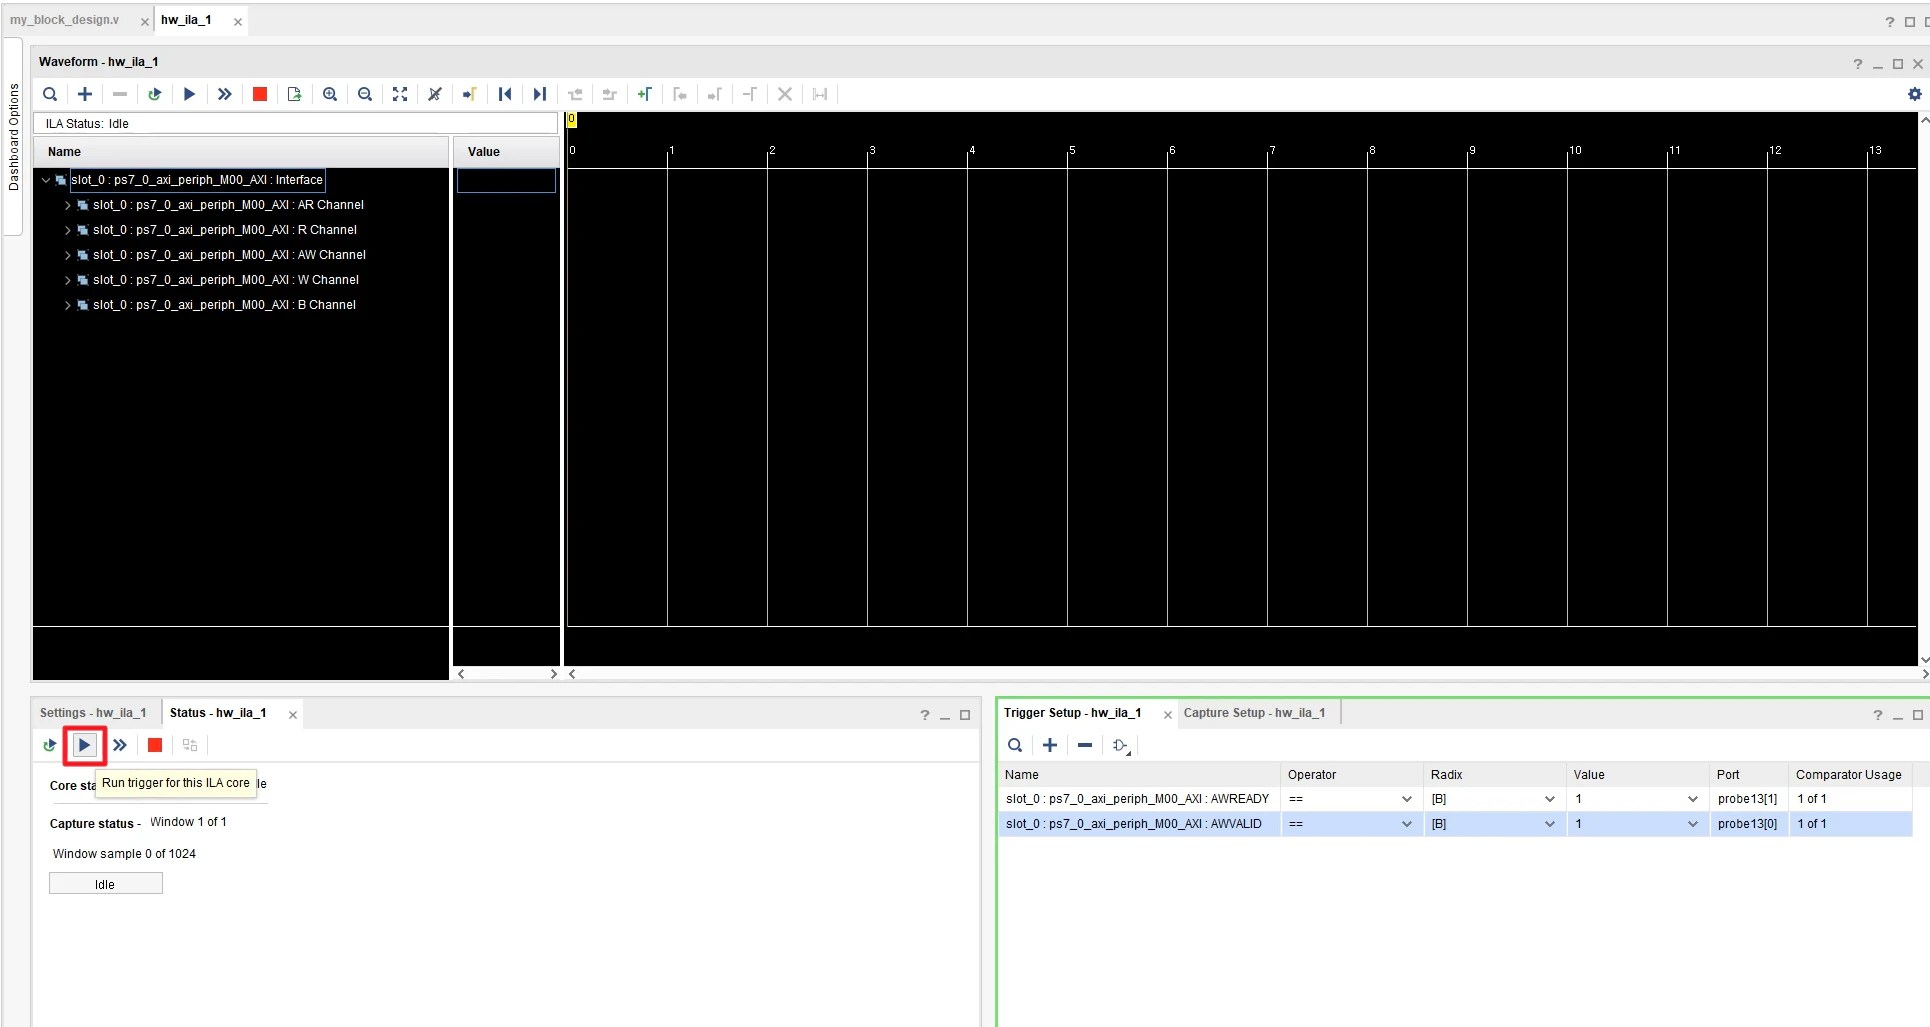Remove selected probe in Trigger Setup
The width and height of the screenshot is (1930, 1027).
coord(1085,745)
